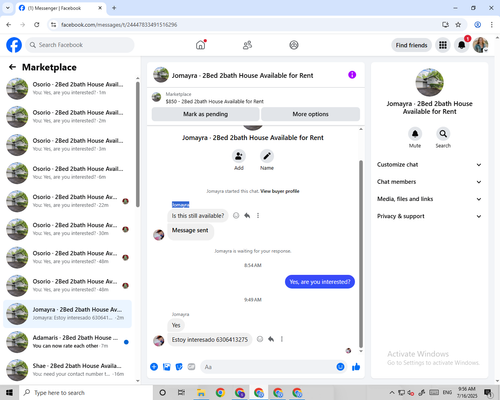Expand the Chat members section
This screenshot has height=400, width=500.
[429, 182]
